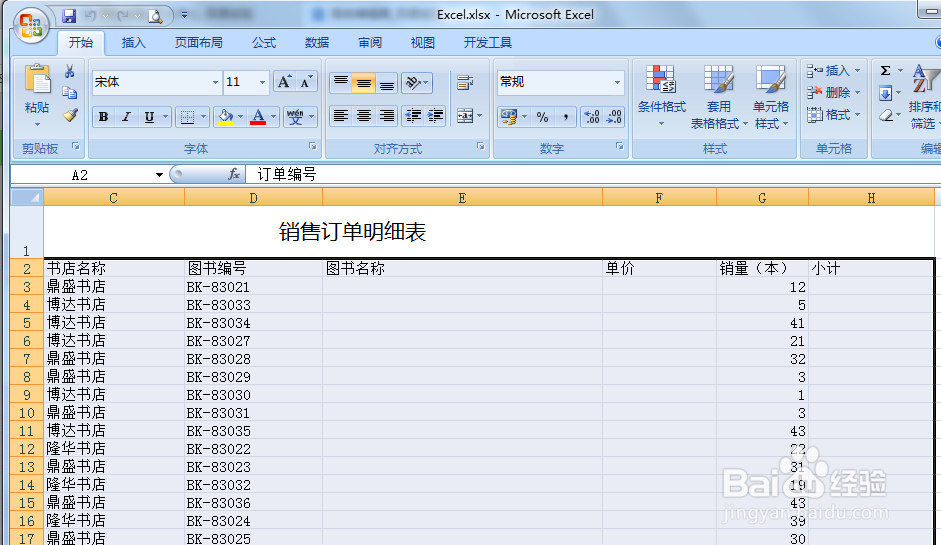Click the phonetic guide wén icon
Viewport: 941px width, 545px height.
[x=295, y=116]
